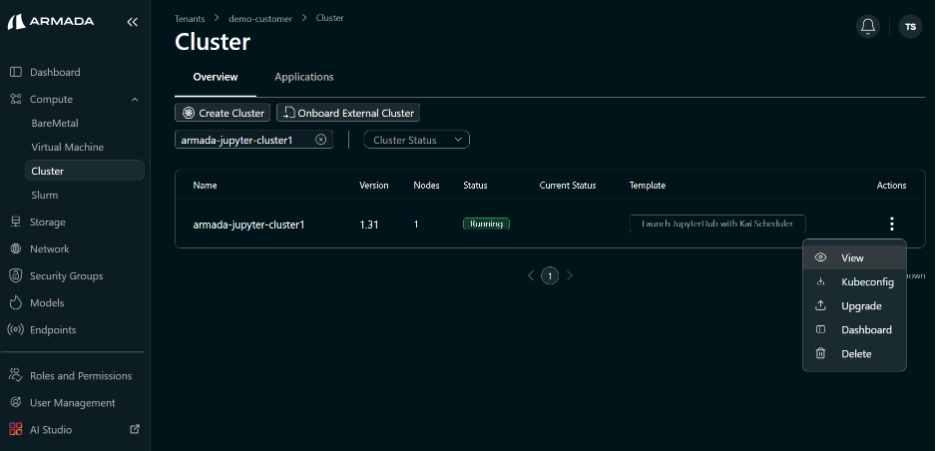Click the Current Status column header
The image size is (936, 451).
568,186
